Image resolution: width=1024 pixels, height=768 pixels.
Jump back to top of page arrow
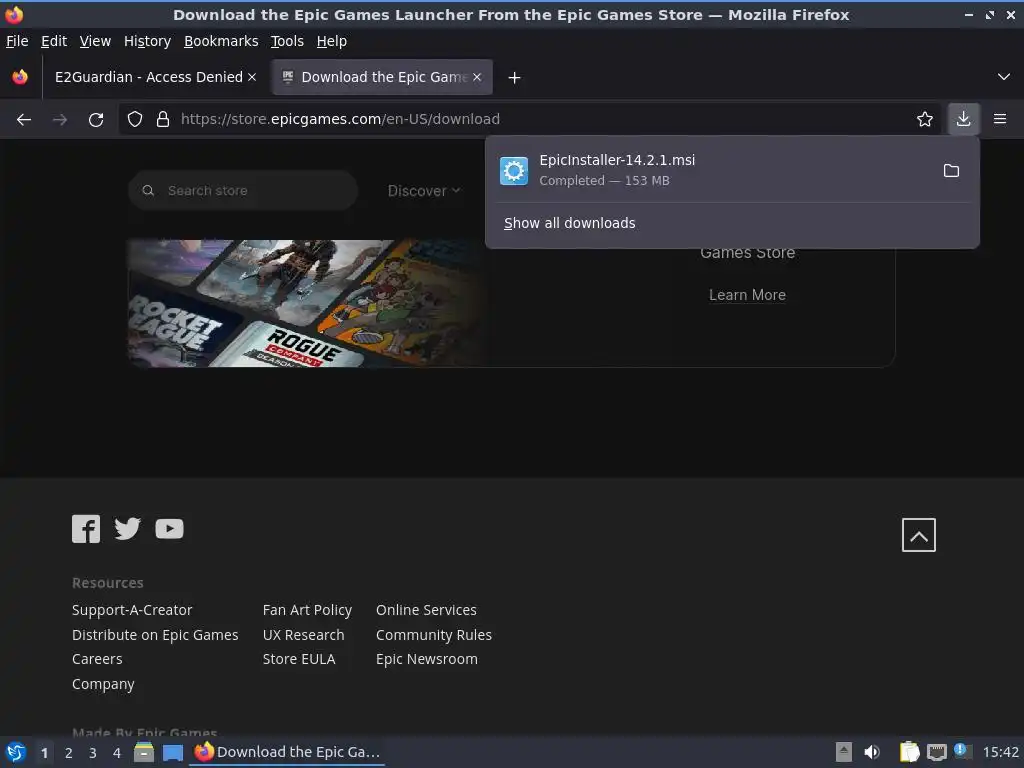(919, 535)
